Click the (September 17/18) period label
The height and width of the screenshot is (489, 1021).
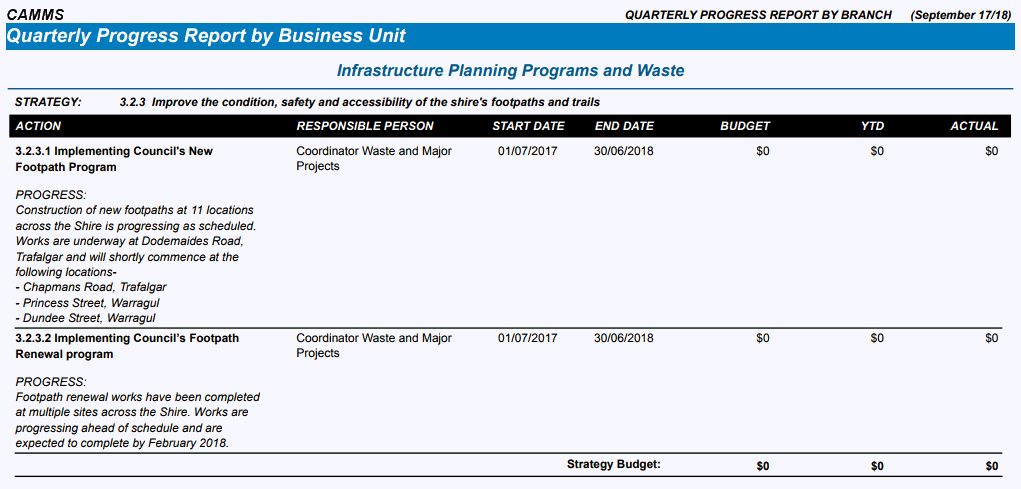[x=960, y=15]
